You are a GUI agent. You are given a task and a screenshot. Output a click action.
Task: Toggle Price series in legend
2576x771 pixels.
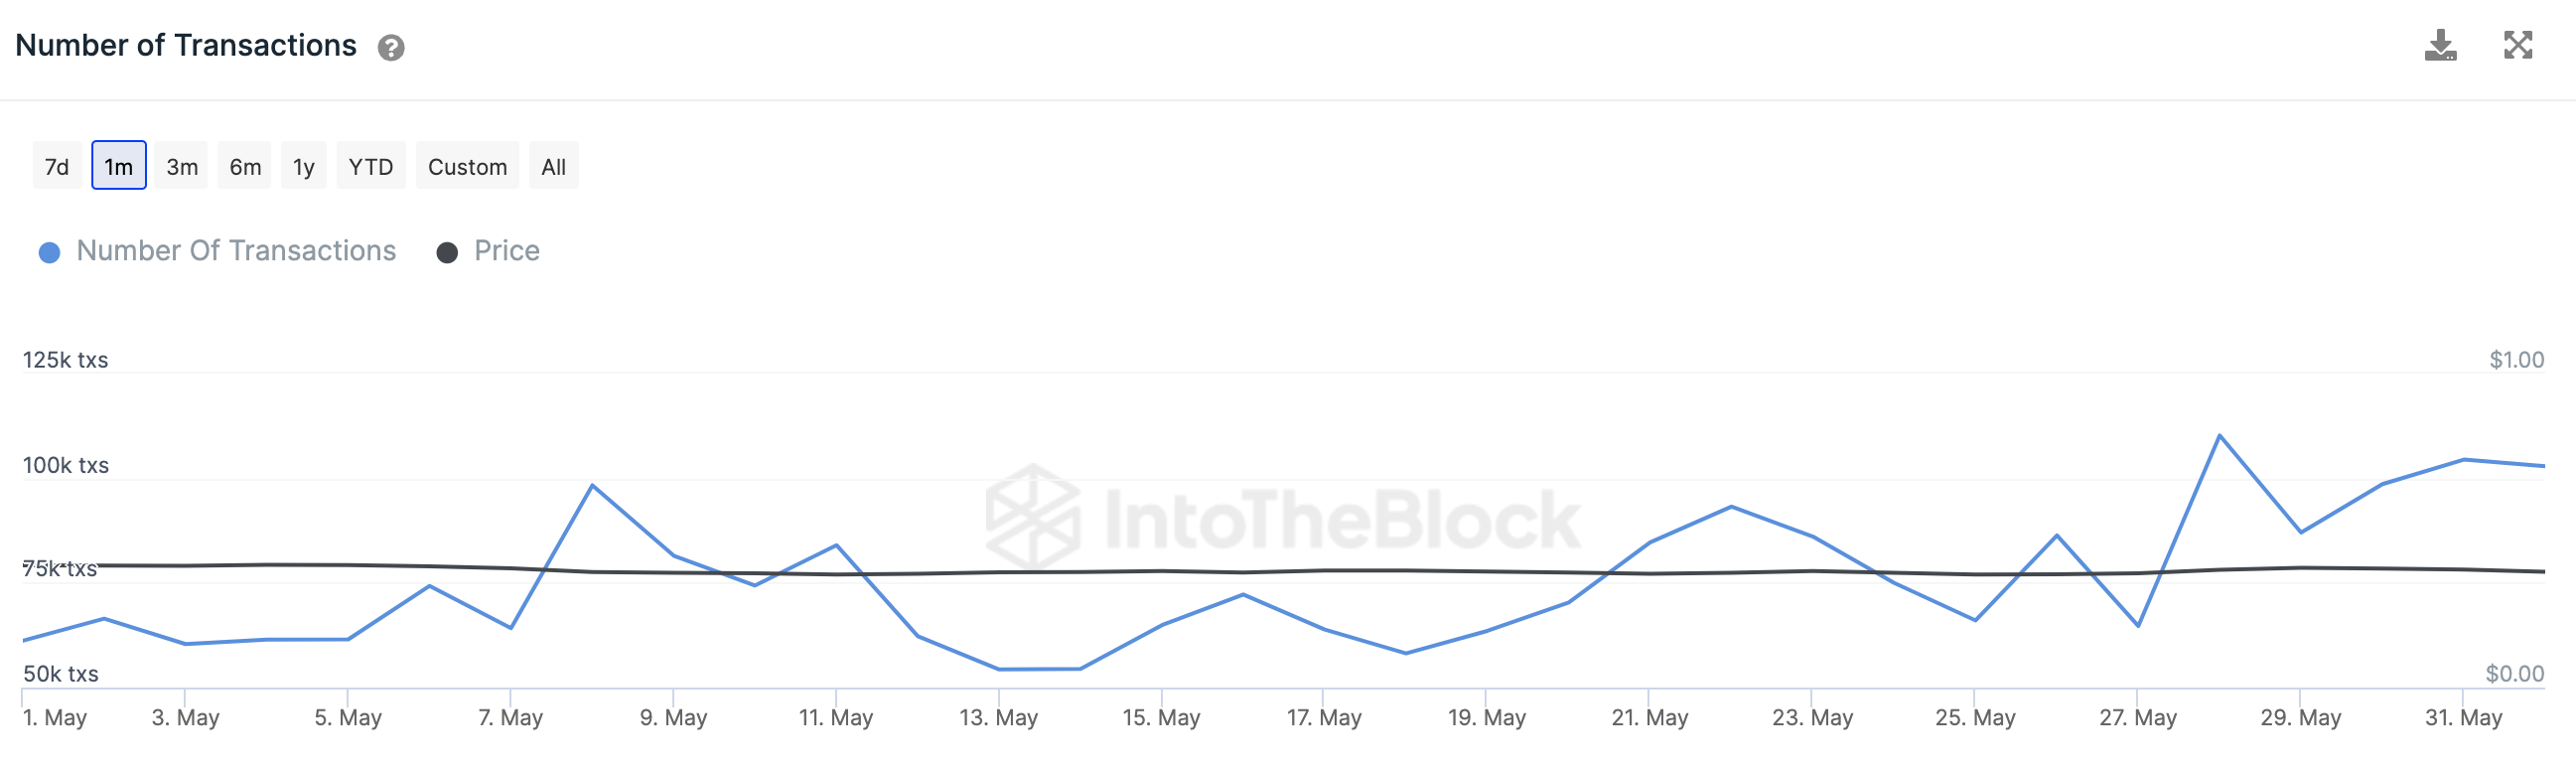click(506, 251)
